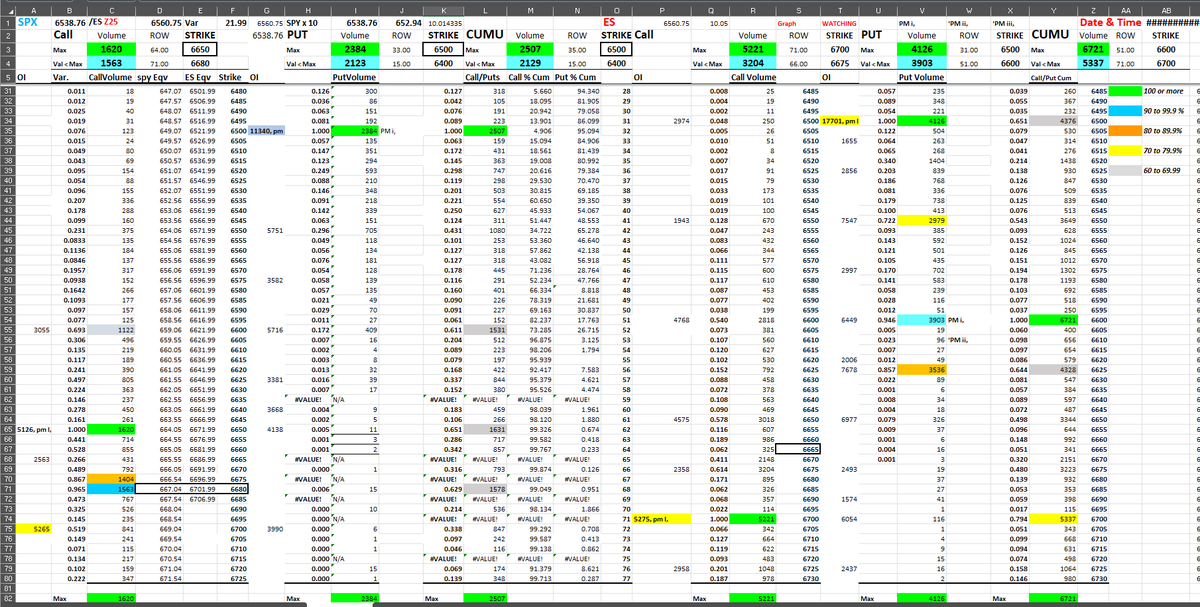This screenshot has width=1200, height=607.
Task: Click the row 82 header
Action: tap(6, 598)
